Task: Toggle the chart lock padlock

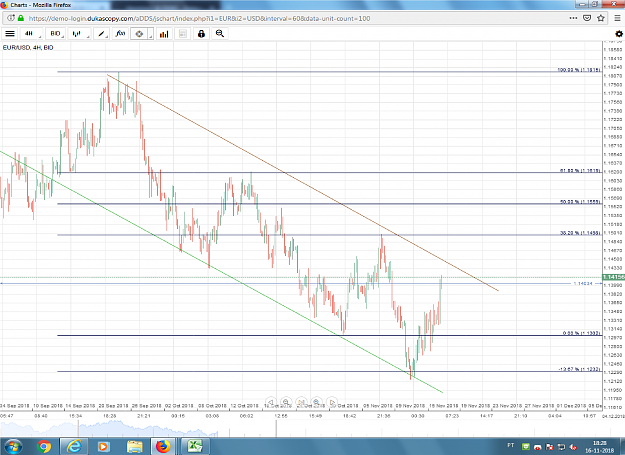Action: (201, 34)
